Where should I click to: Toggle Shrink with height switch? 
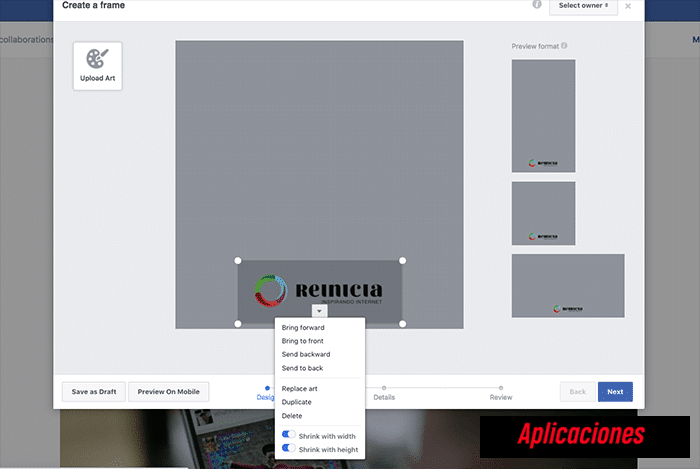coord(289,448)
